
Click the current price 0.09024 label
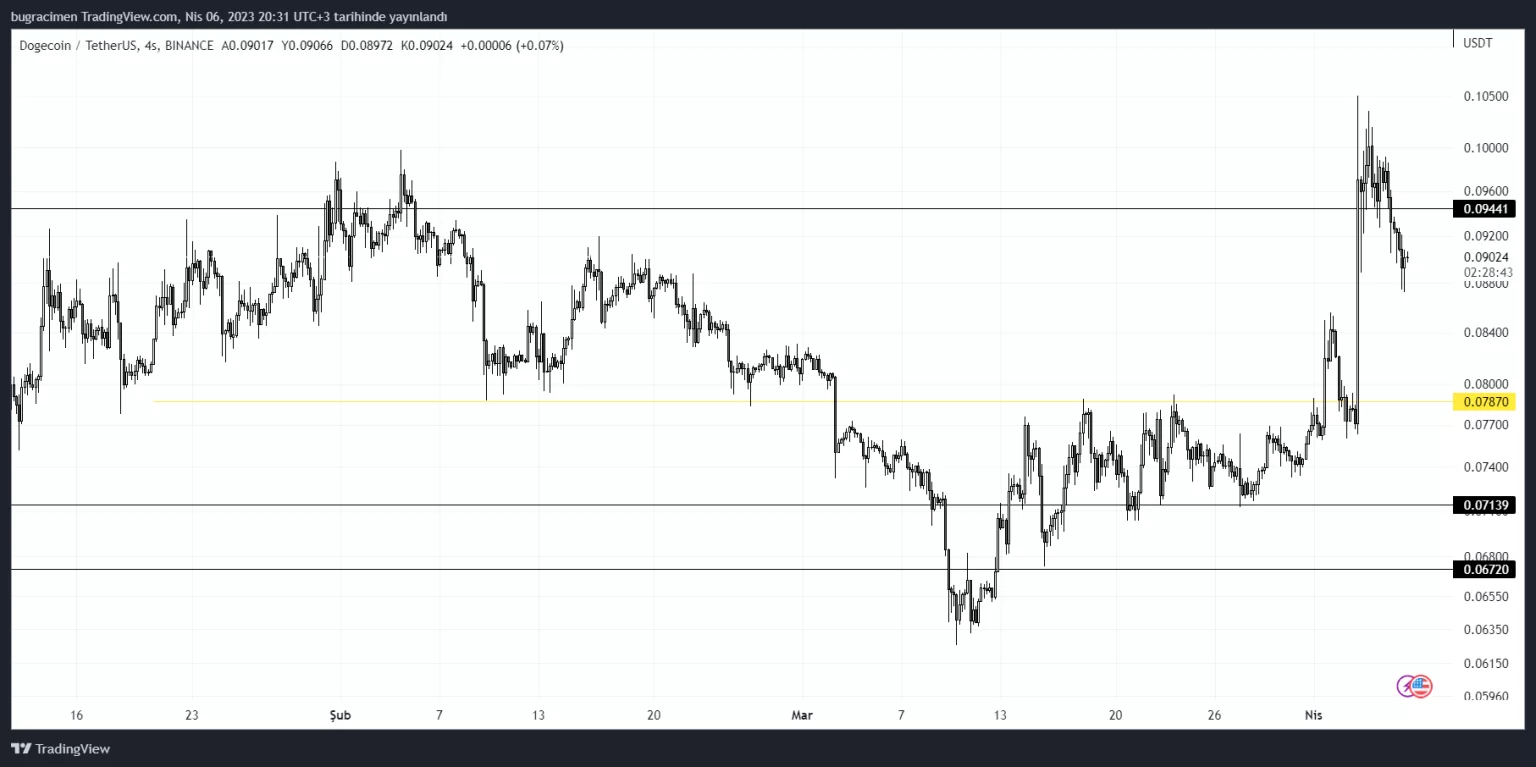1486,257
